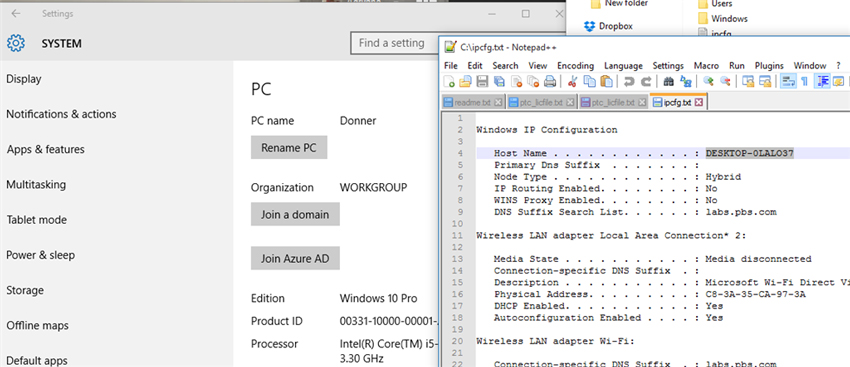850x367 pixels.
Task: Click the Close document toolbar icon
Action: click(x=517, y=81)
